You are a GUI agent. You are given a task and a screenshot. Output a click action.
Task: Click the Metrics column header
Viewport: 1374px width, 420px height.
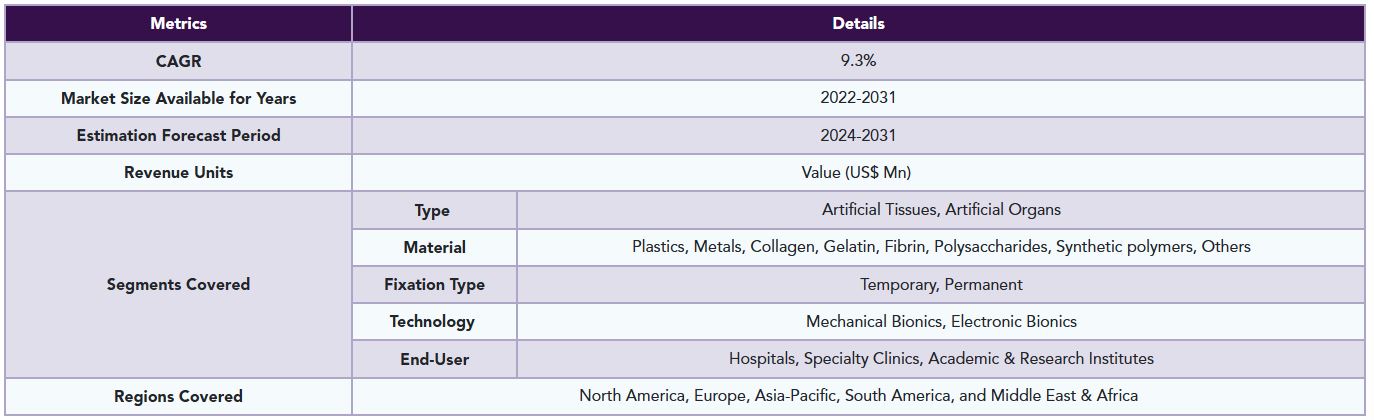(x=178, y=23)
